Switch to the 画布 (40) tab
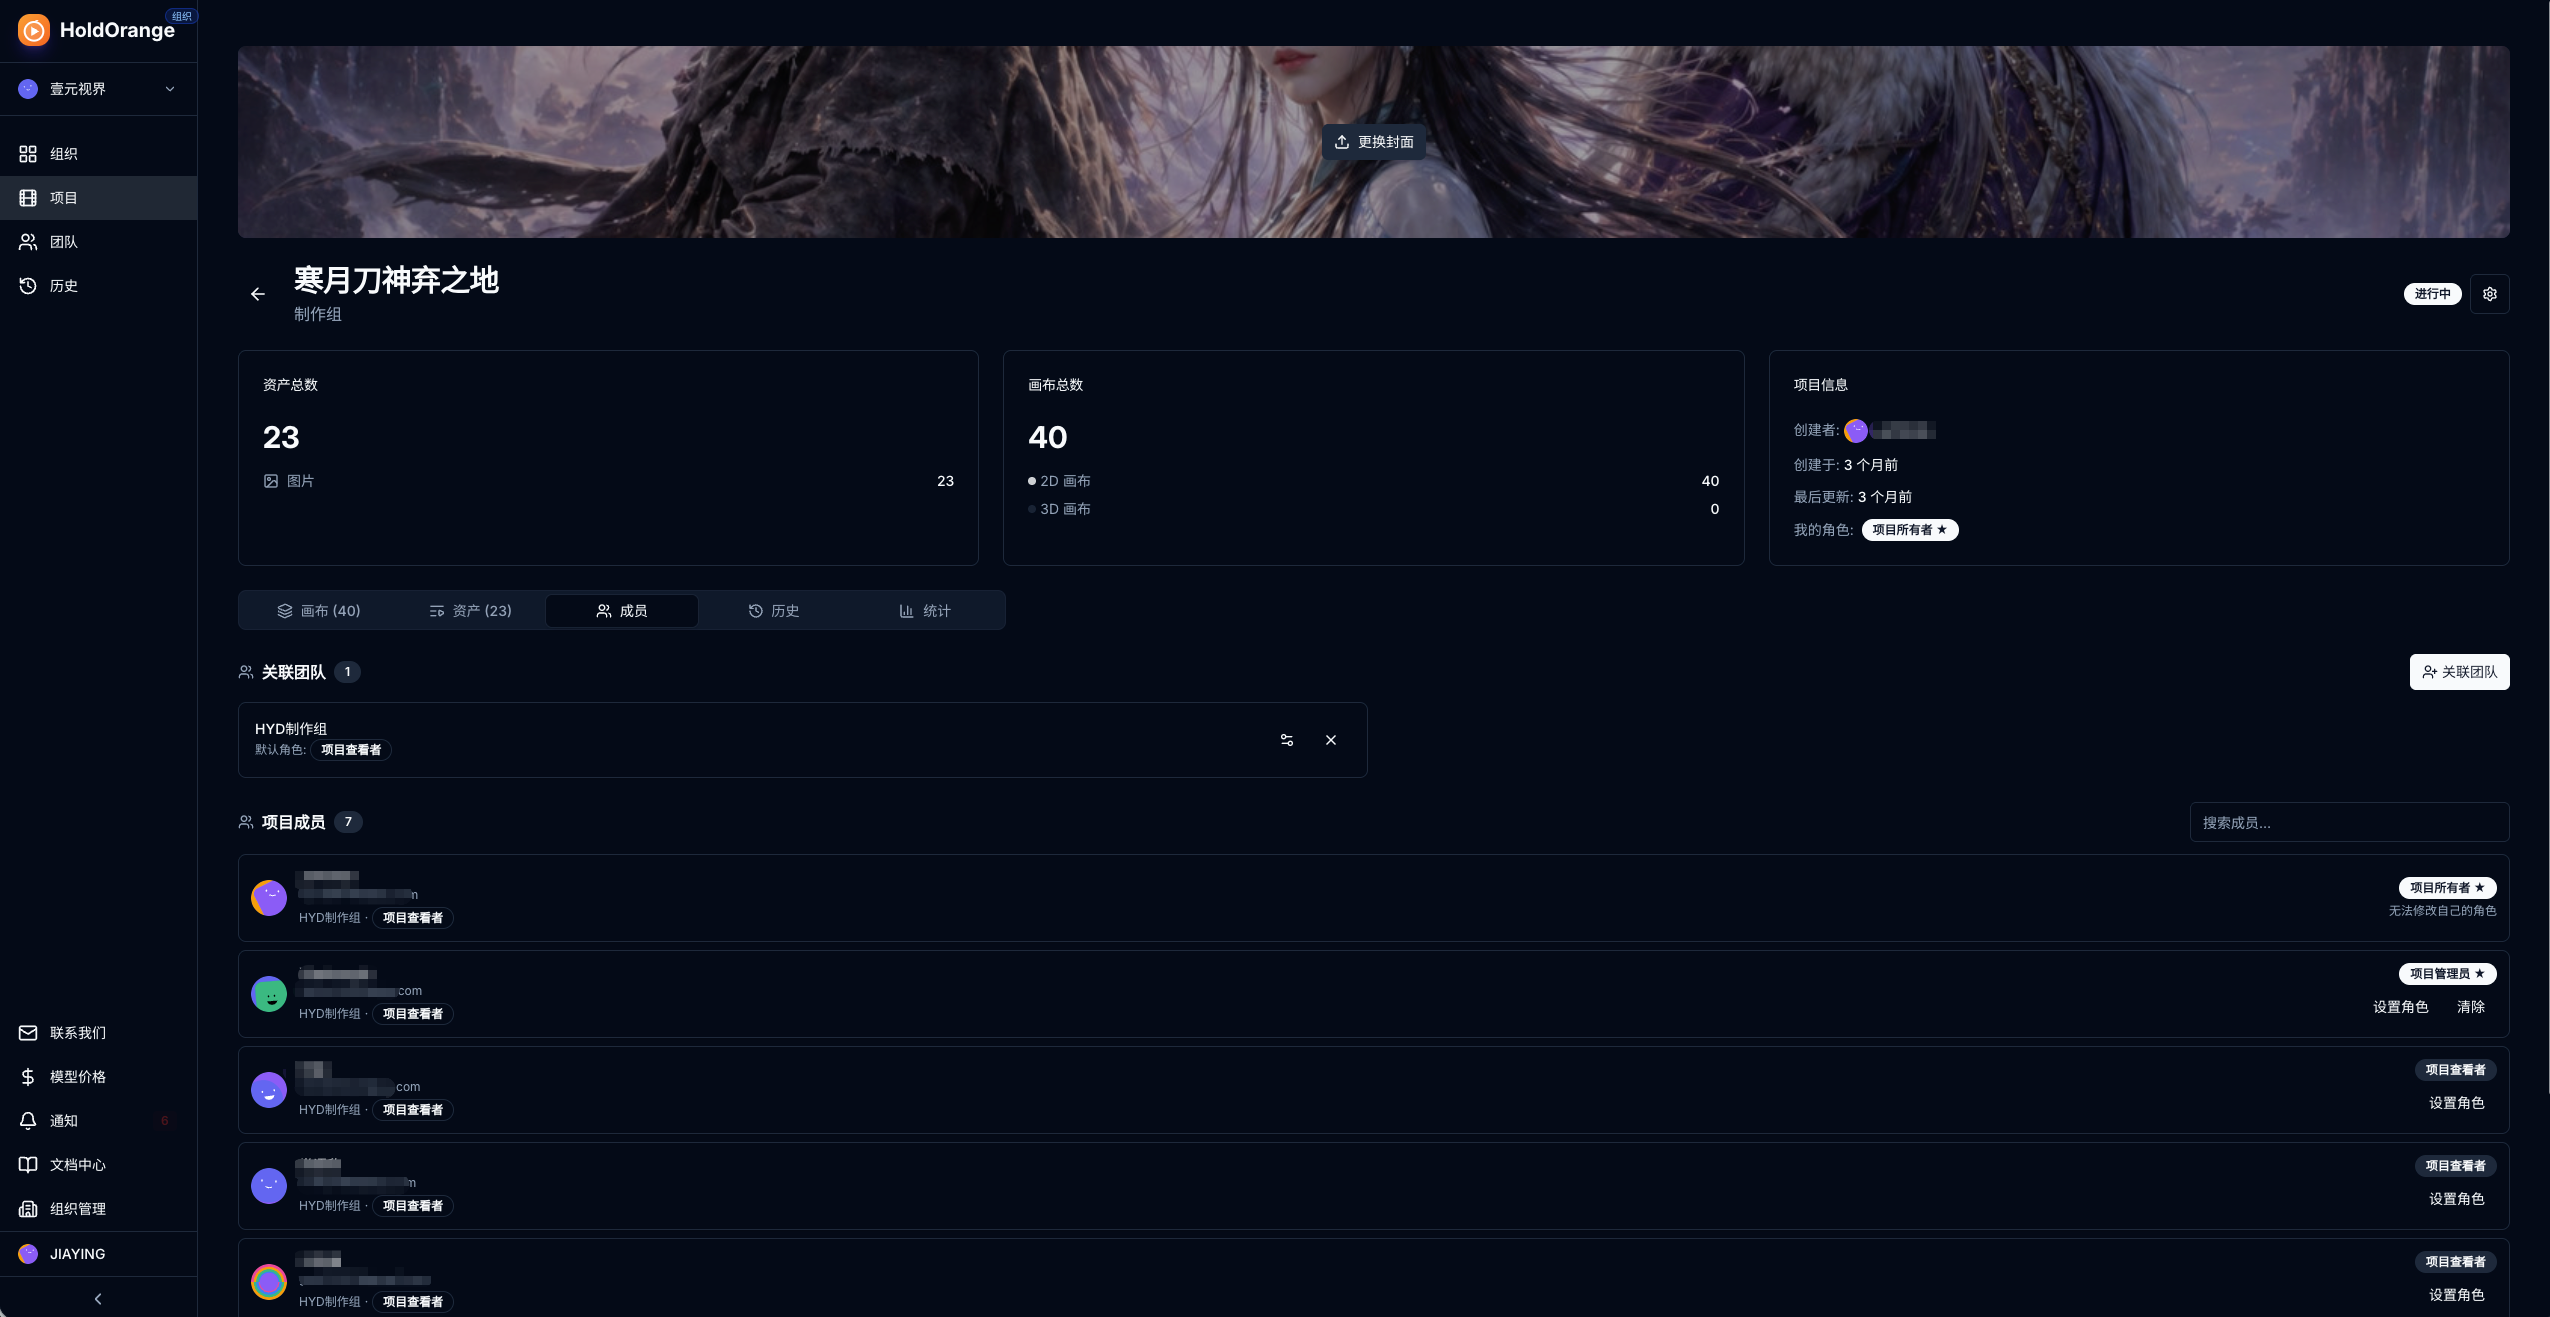Screen dimensions: 2550x1317 coord(319,611)
